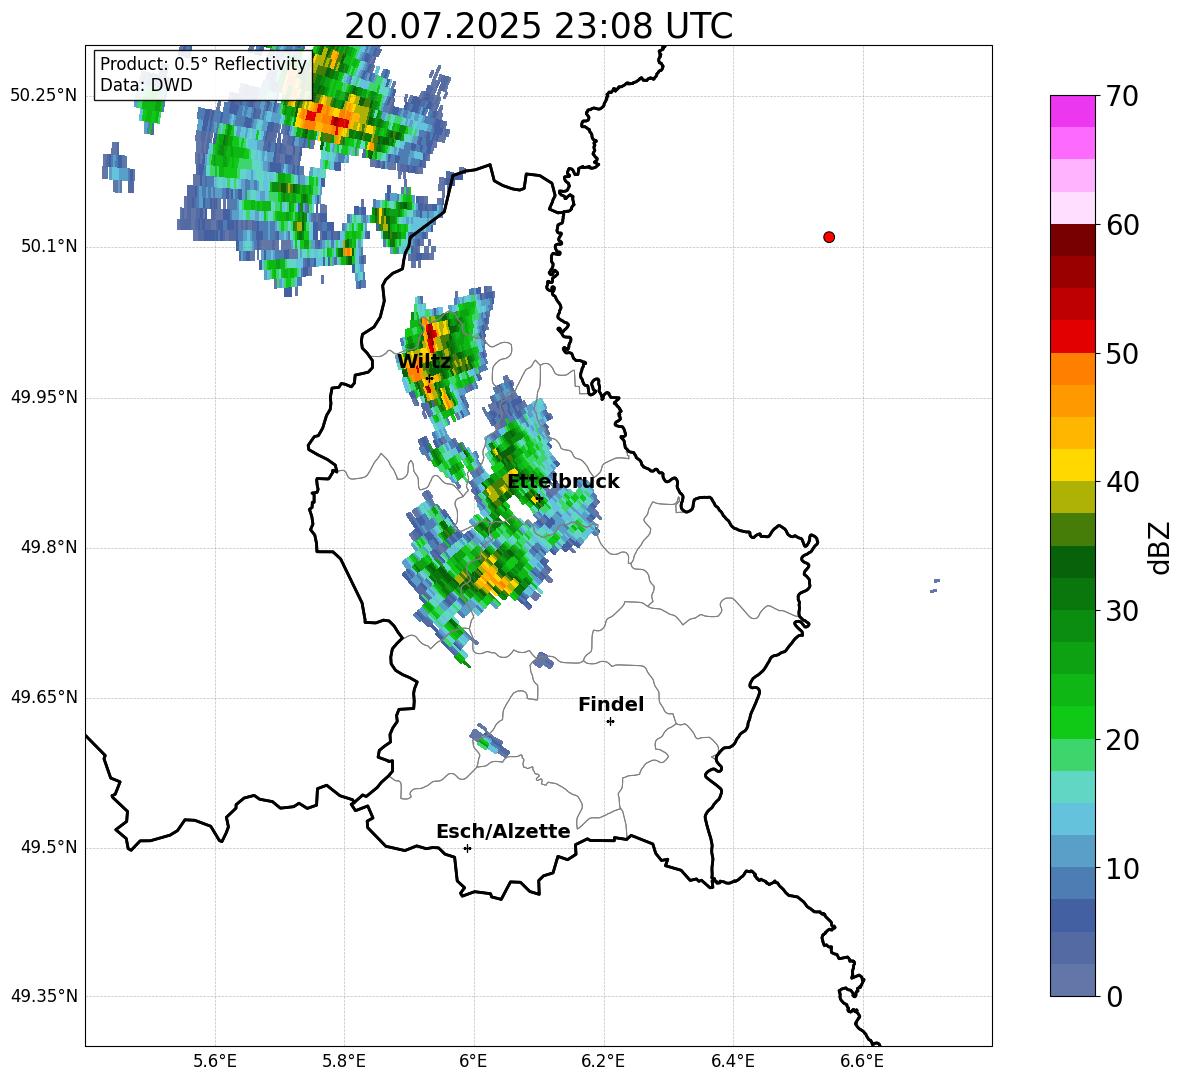Image resolution: width=1184 pixels, height=1081 pixels.
Task: Click the 49.5°N latitude label
Action: [48, 848]
